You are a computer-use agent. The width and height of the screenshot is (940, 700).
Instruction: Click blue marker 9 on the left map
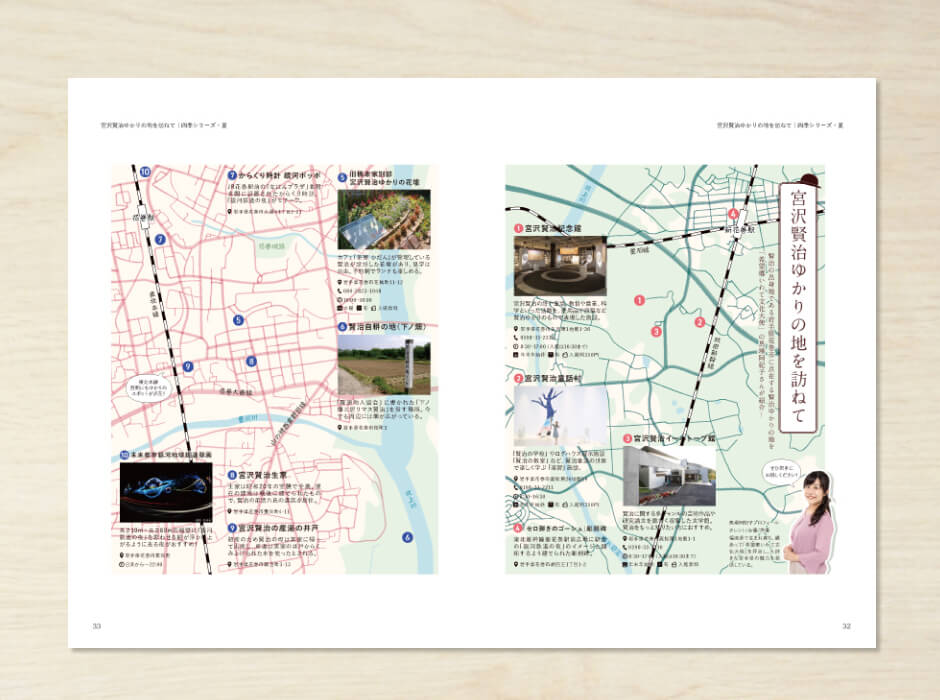tap(187, 366)
